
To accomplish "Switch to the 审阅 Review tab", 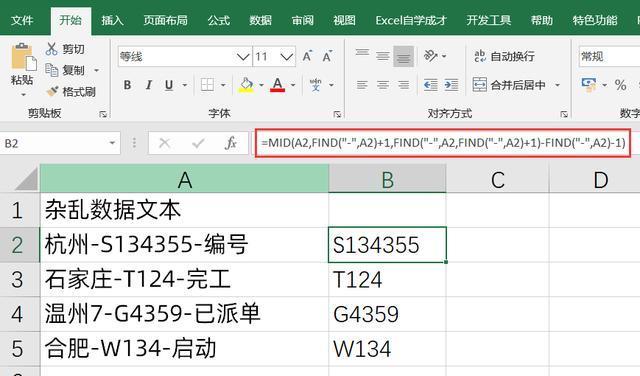I will (302, 20).
